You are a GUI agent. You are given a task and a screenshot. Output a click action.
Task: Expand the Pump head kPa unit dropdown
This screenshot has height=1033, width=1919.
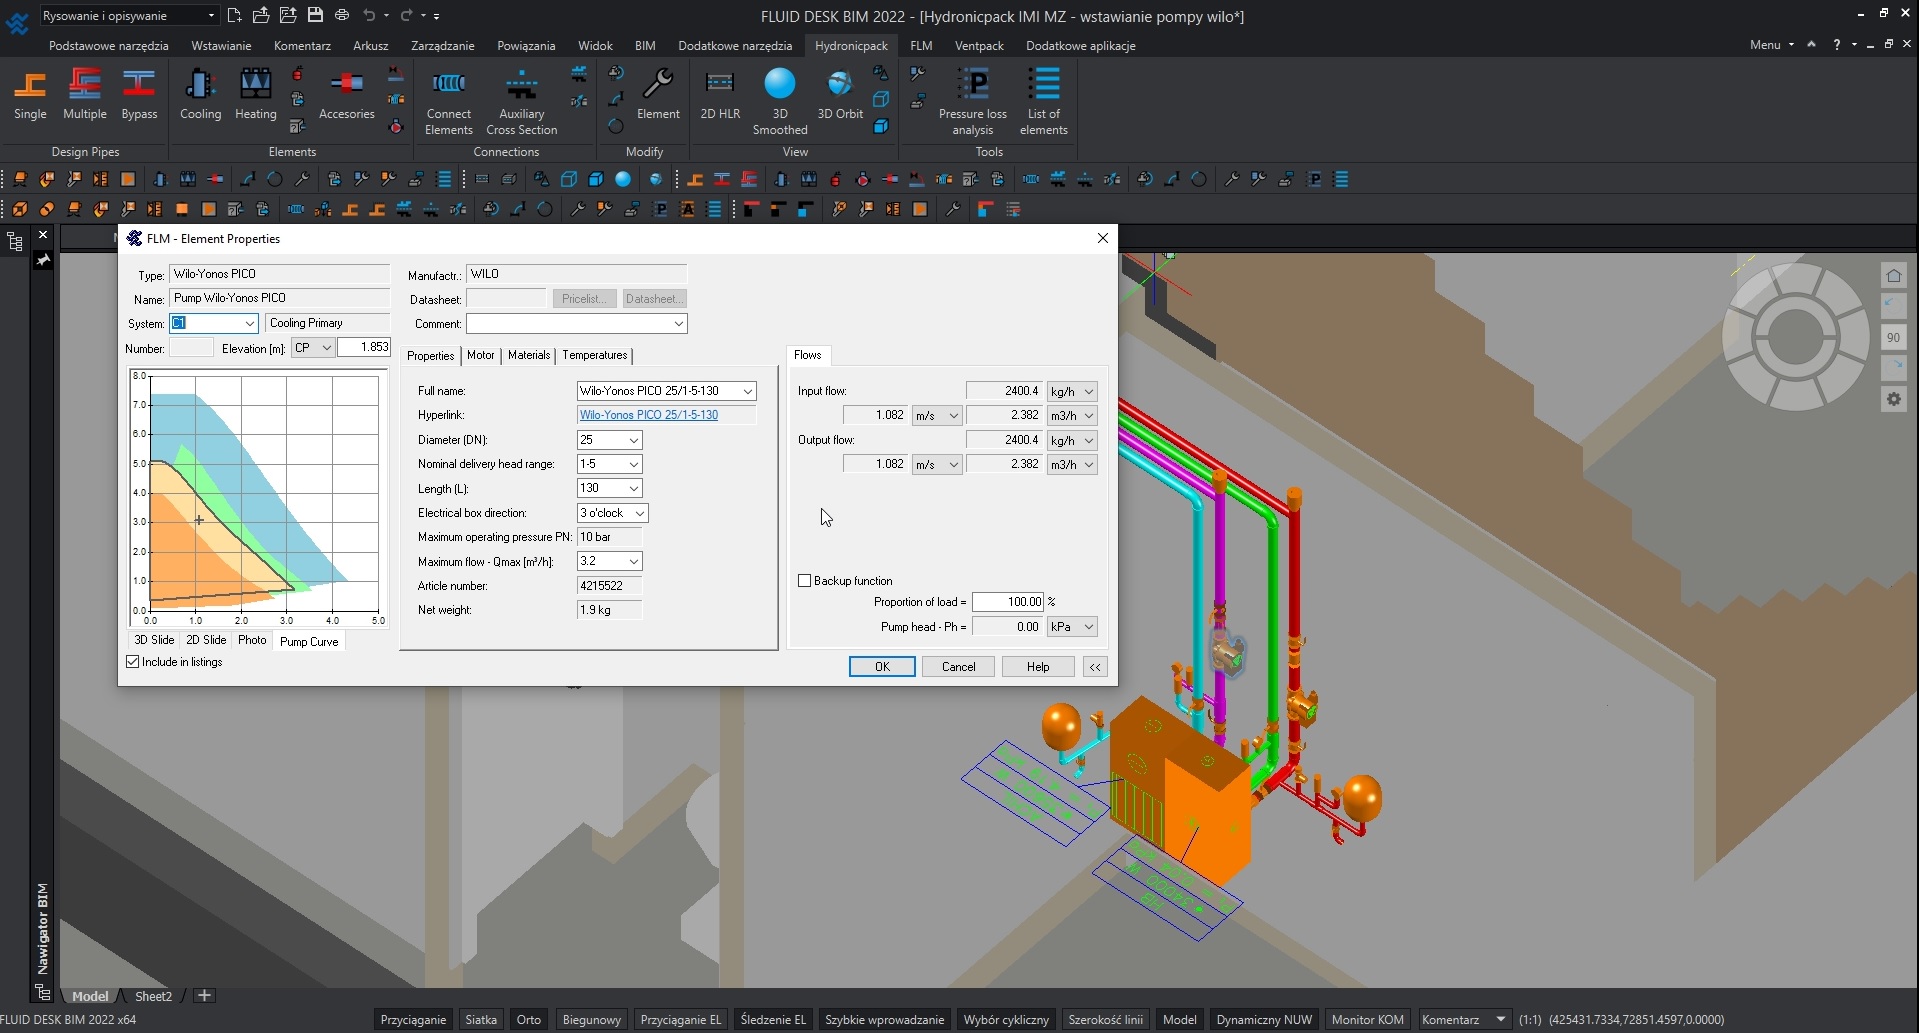pos(1088,627)
